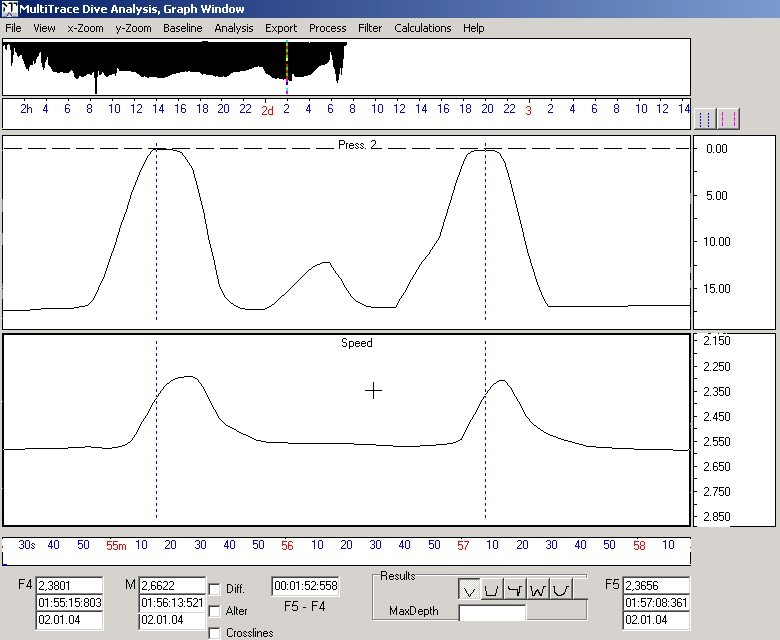The height and width of the screenshot is (640, 780).
Task: Choose the skewed dive shape button
Action: pos(516,591)
